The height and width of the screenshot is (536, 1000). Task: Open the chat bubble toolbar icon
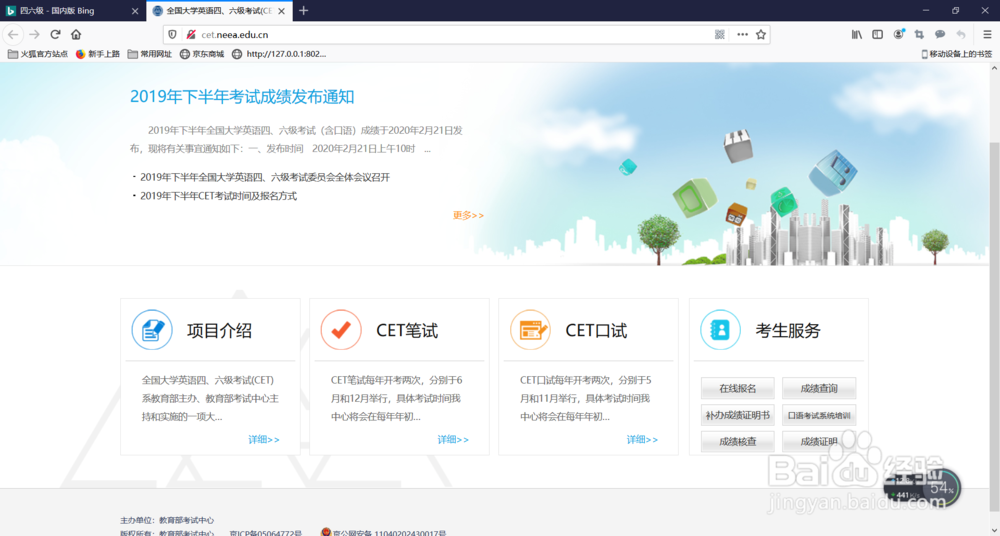point(940,34)
